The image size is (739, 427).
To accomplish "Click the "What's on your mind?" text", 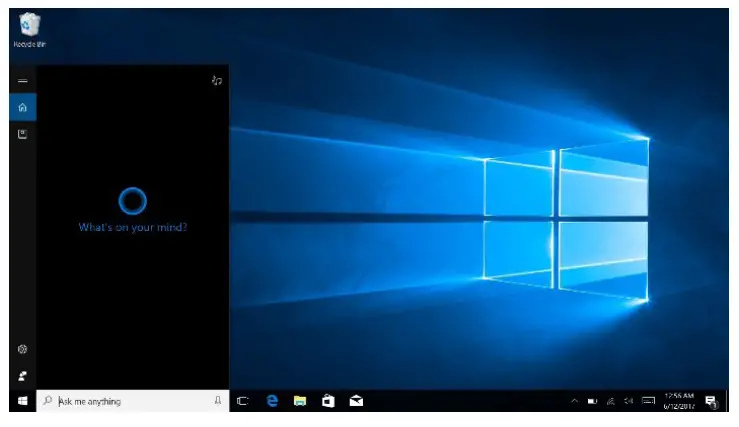I will pyautogui.click(x=132, y=228).
